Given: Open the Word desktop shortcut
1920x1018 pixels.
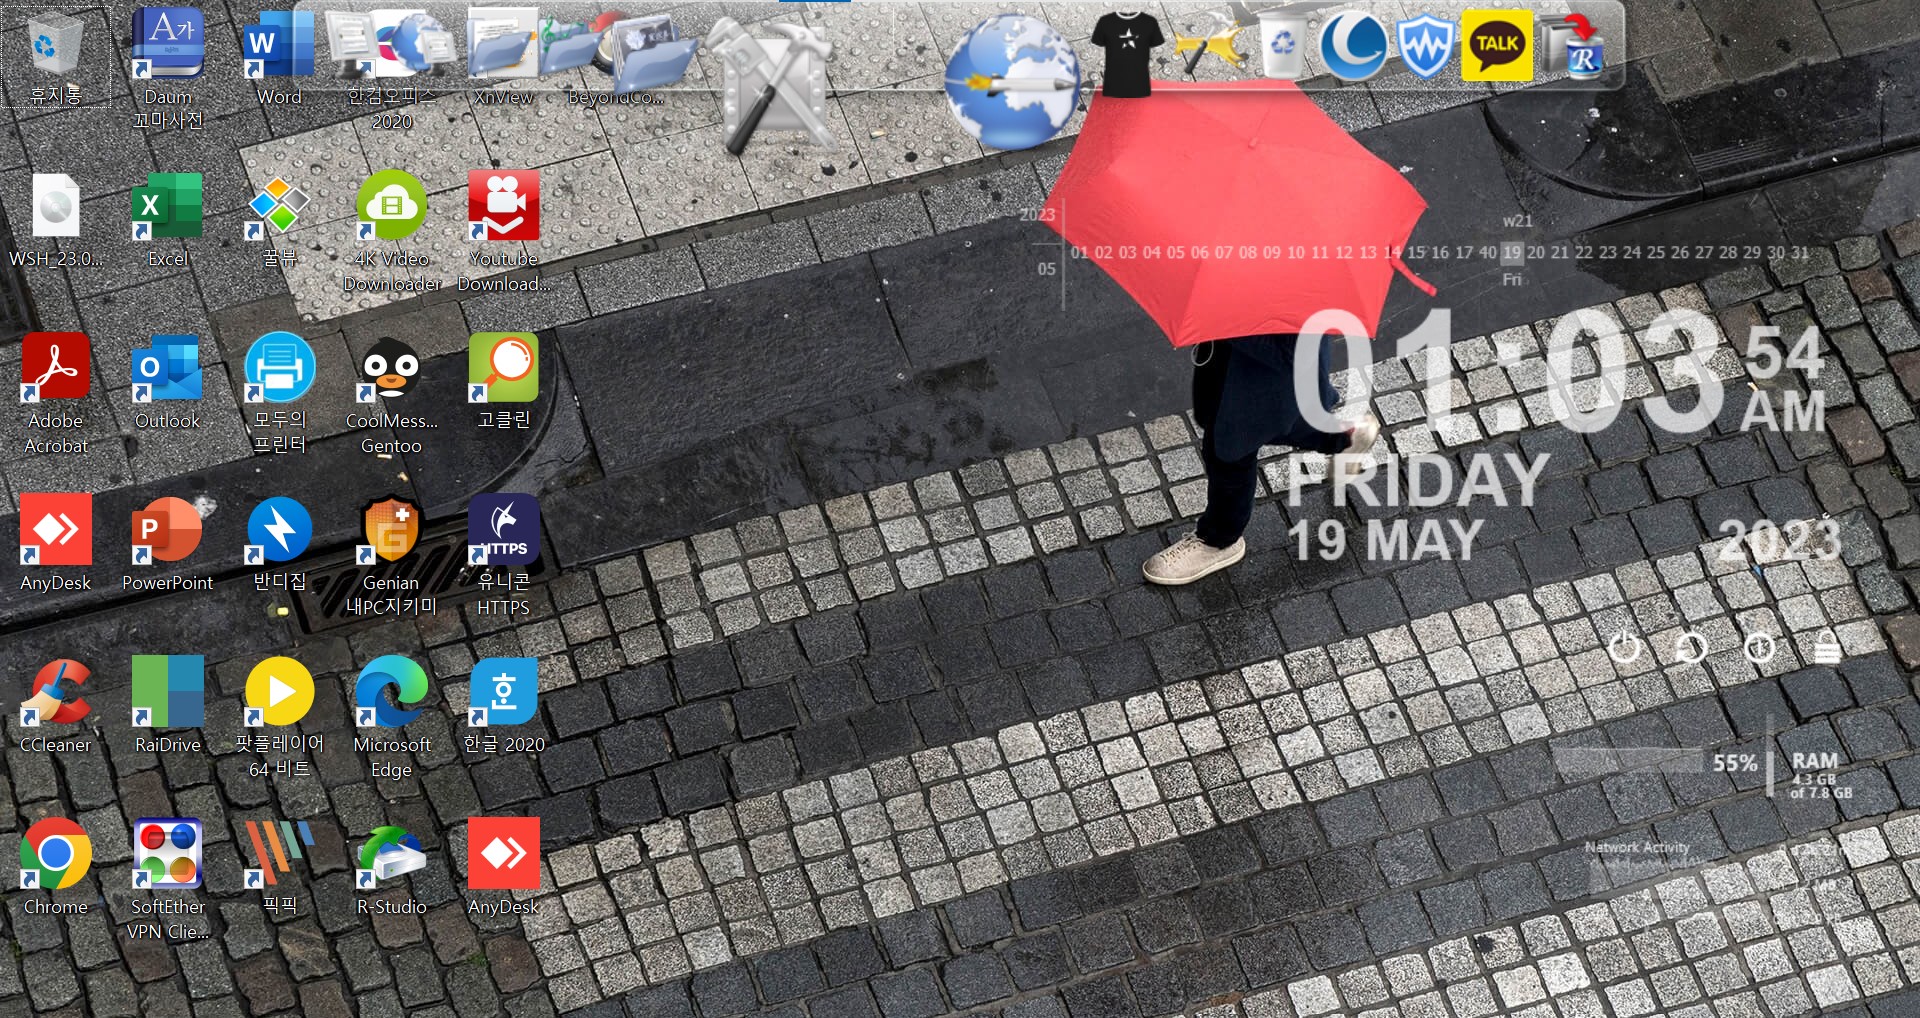Looking at the screenshot, I should point(279,56).
